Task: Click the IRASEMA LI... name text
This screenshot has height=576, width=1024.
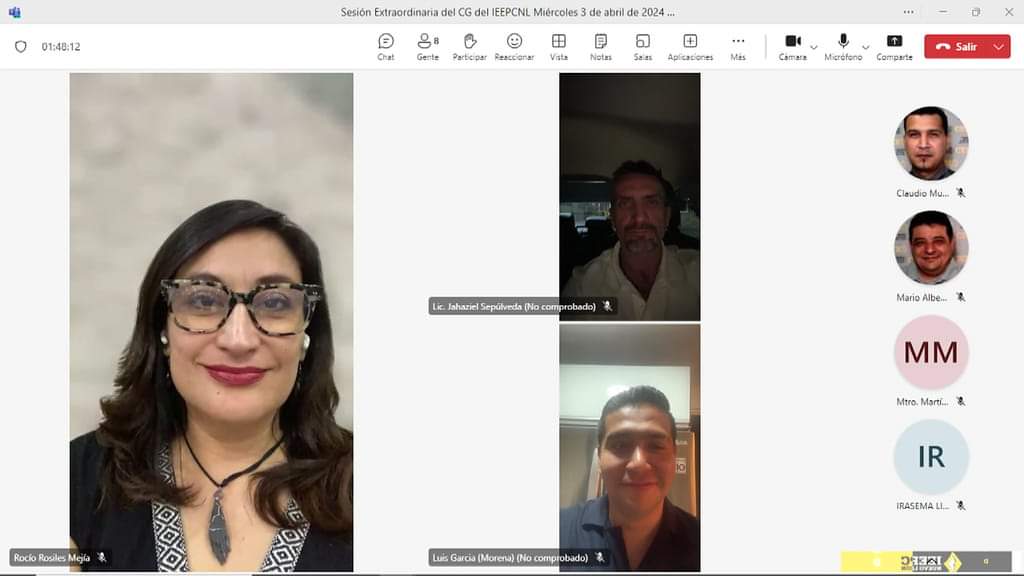Action: pyautogui.click(x=922, y=506)
